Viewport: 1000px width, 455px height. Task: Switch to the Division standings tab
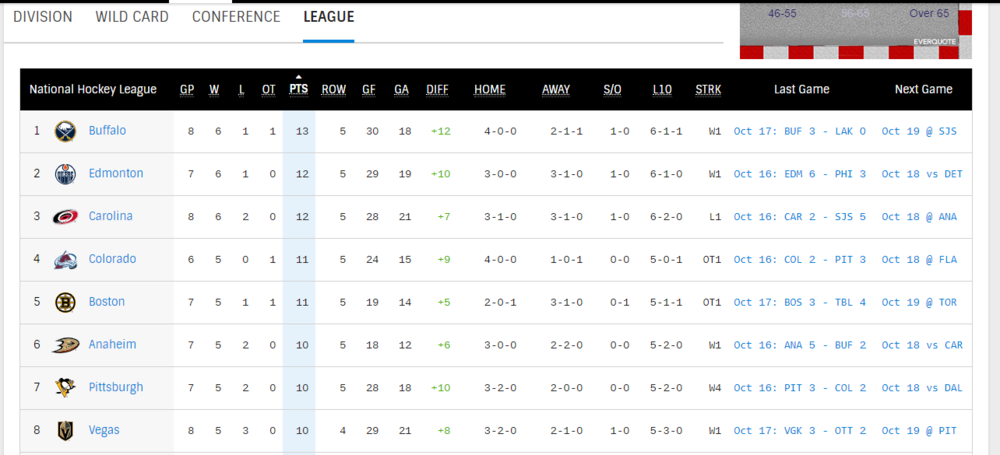tap(43, 17)
